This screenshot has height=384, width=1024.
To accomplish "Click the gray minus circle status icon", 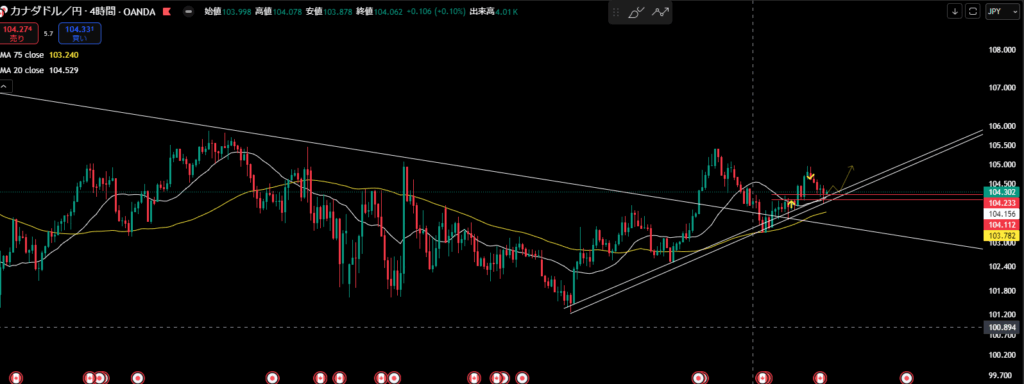I will (x=189, y=11).
